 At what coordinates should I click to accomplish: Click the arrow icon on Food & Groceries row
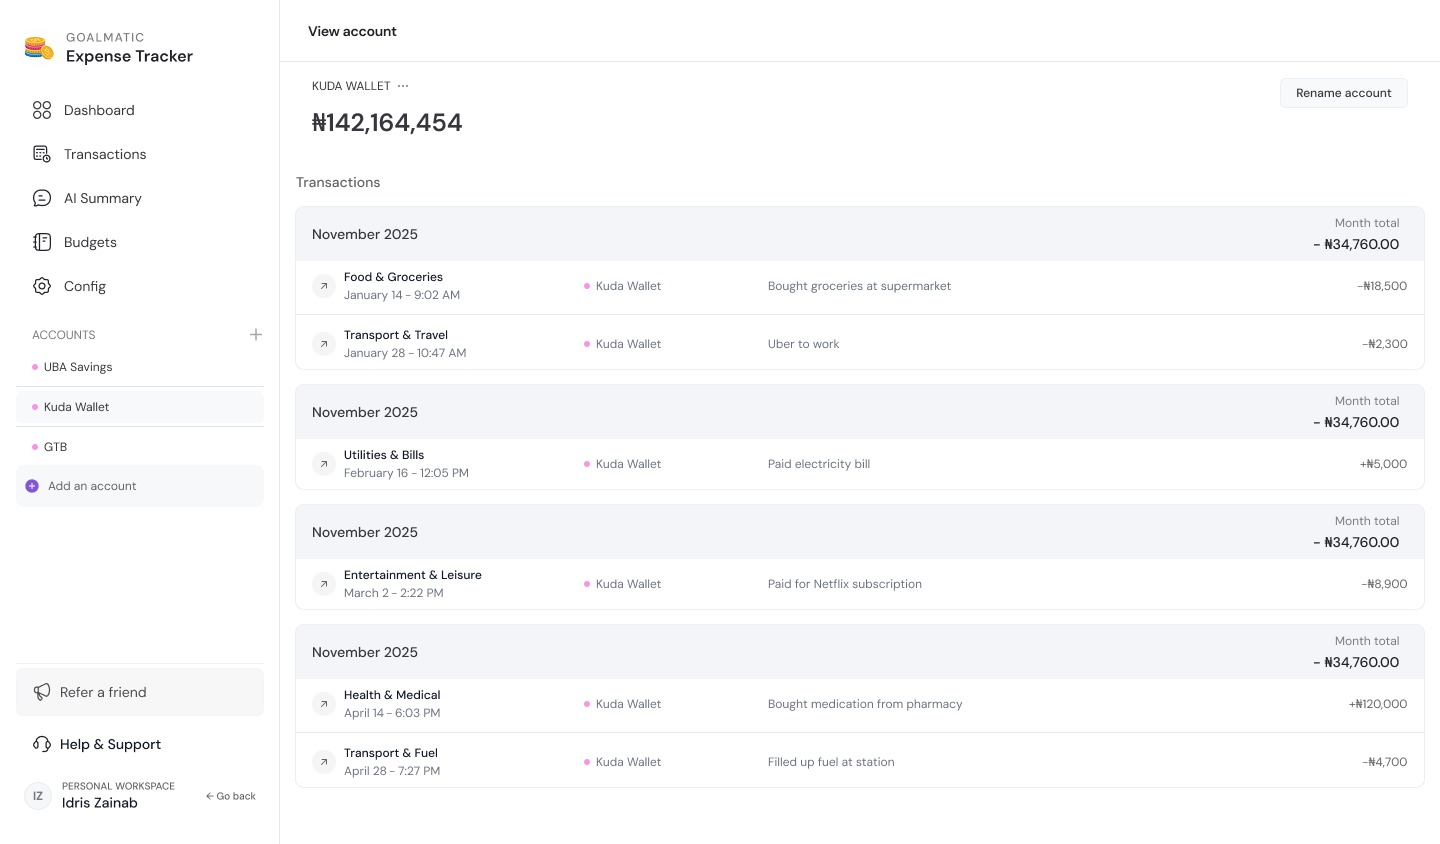(x=323, y=286)
